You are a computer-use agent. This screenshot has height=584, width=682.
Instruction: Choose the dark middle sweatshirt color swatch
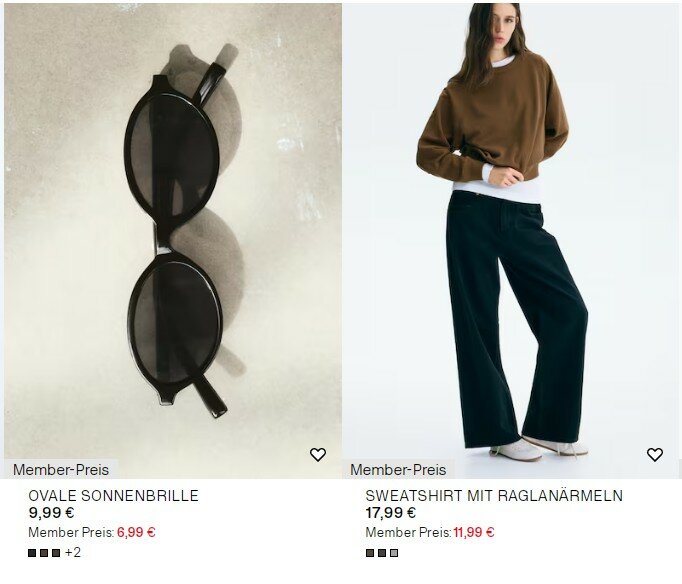(x=382, y=553)
